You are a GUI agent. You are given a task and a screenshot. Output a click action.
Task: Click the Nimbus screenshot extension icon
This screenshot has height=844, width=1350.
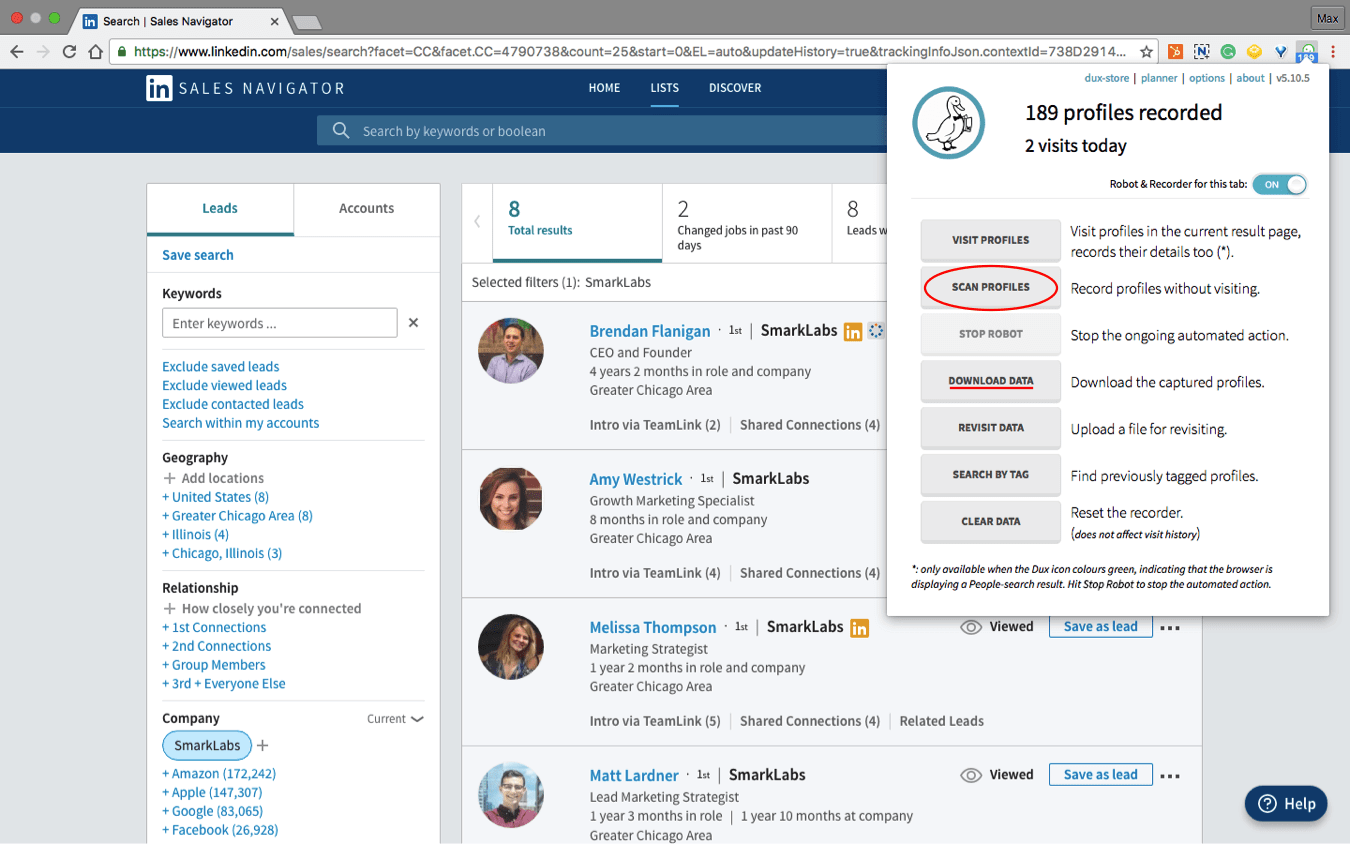(1202, 51)
